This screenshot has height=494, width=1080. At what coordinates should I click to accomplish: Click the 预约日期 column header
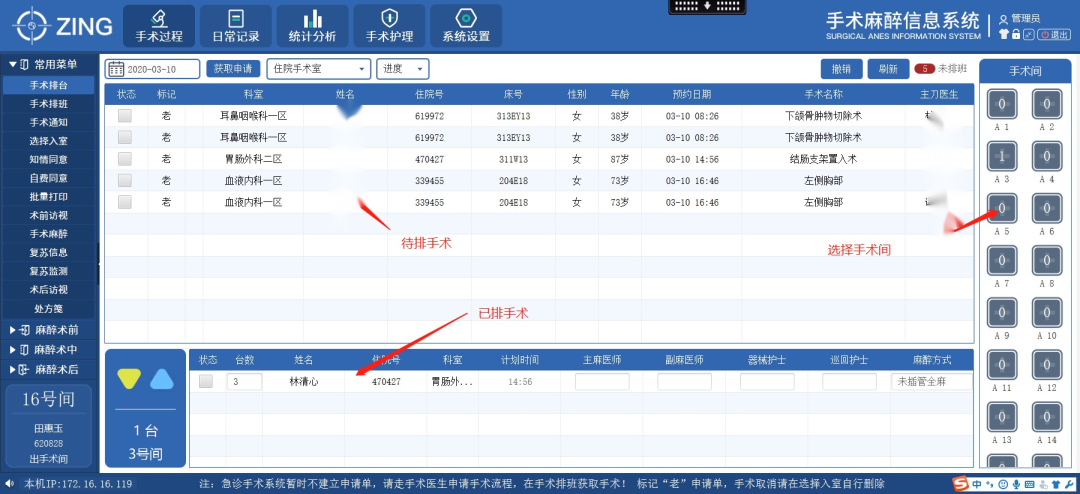[x=692, y=94]
